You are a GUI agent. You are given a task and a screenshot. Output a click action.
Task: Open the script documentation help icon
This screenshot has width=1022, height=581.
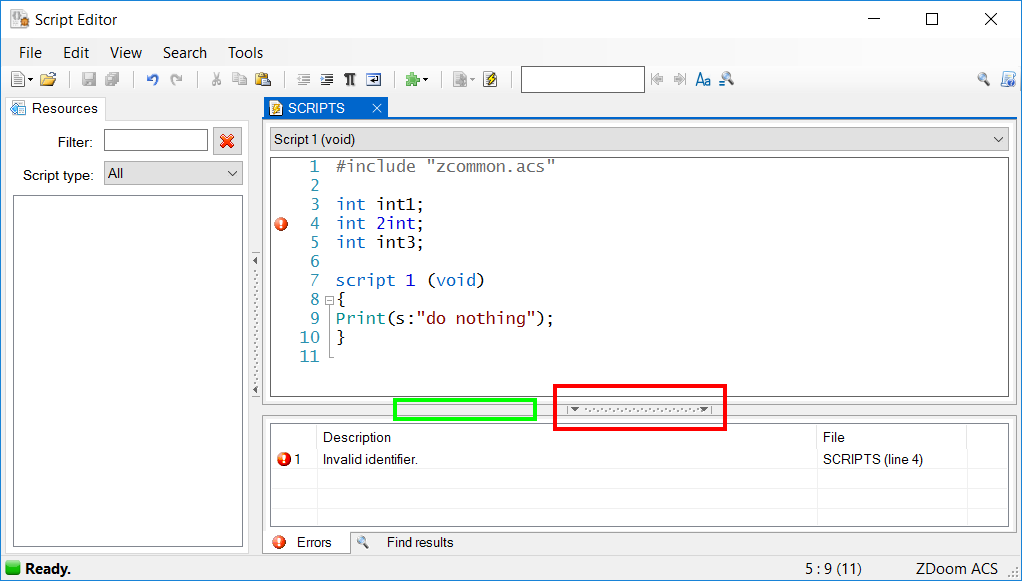1008,79
